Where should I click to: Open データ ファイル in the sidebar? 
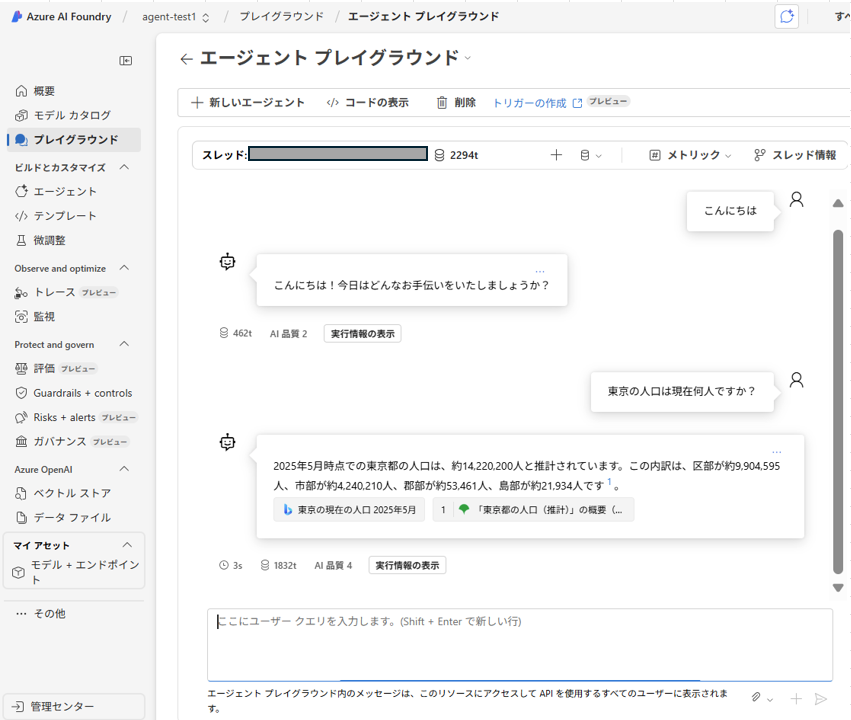point(73,517)
